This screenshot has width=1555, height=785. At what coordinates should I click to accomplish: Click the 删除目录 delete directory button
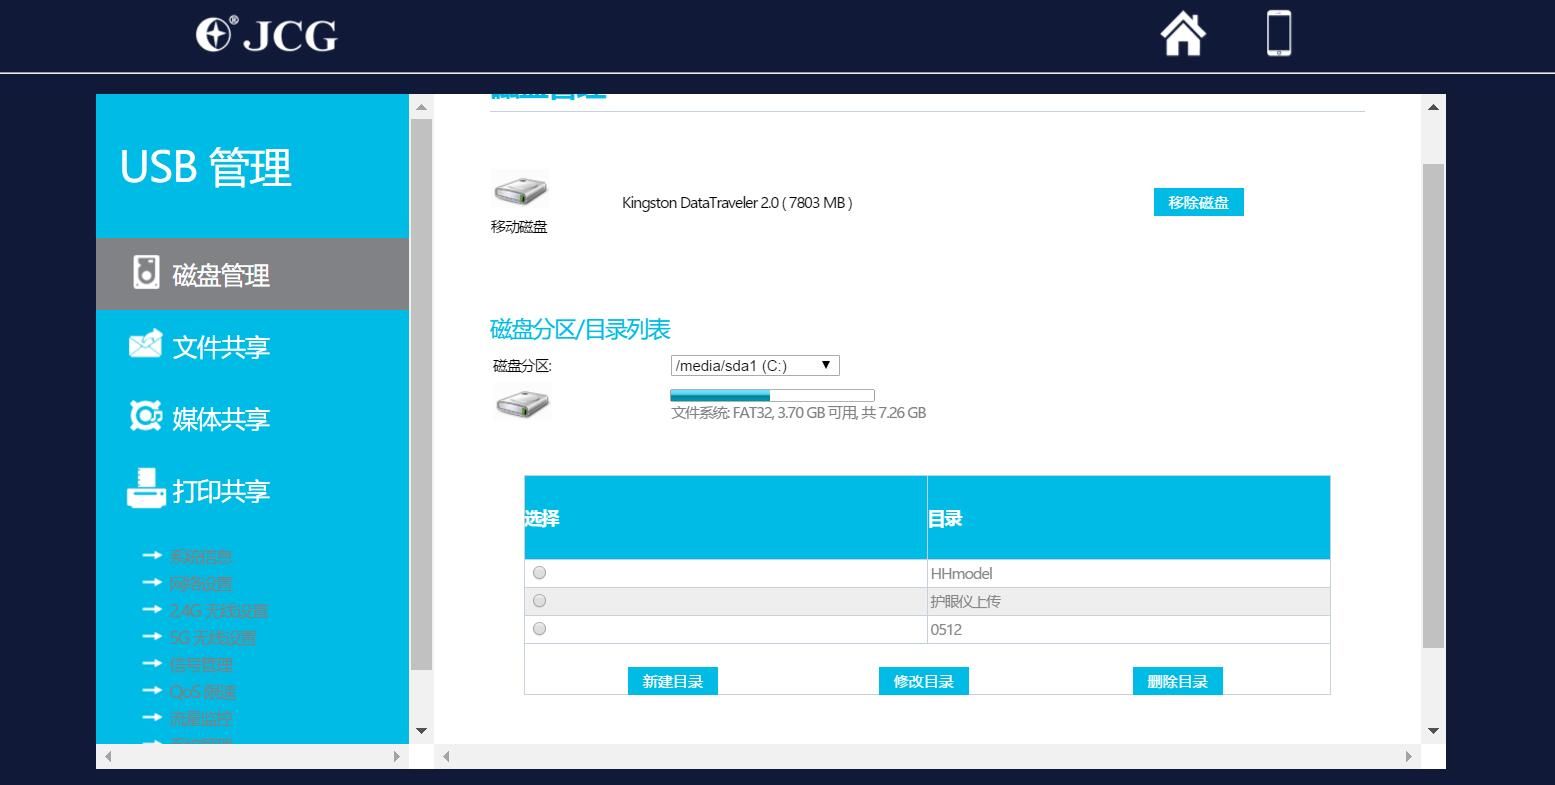[1178, 682]
